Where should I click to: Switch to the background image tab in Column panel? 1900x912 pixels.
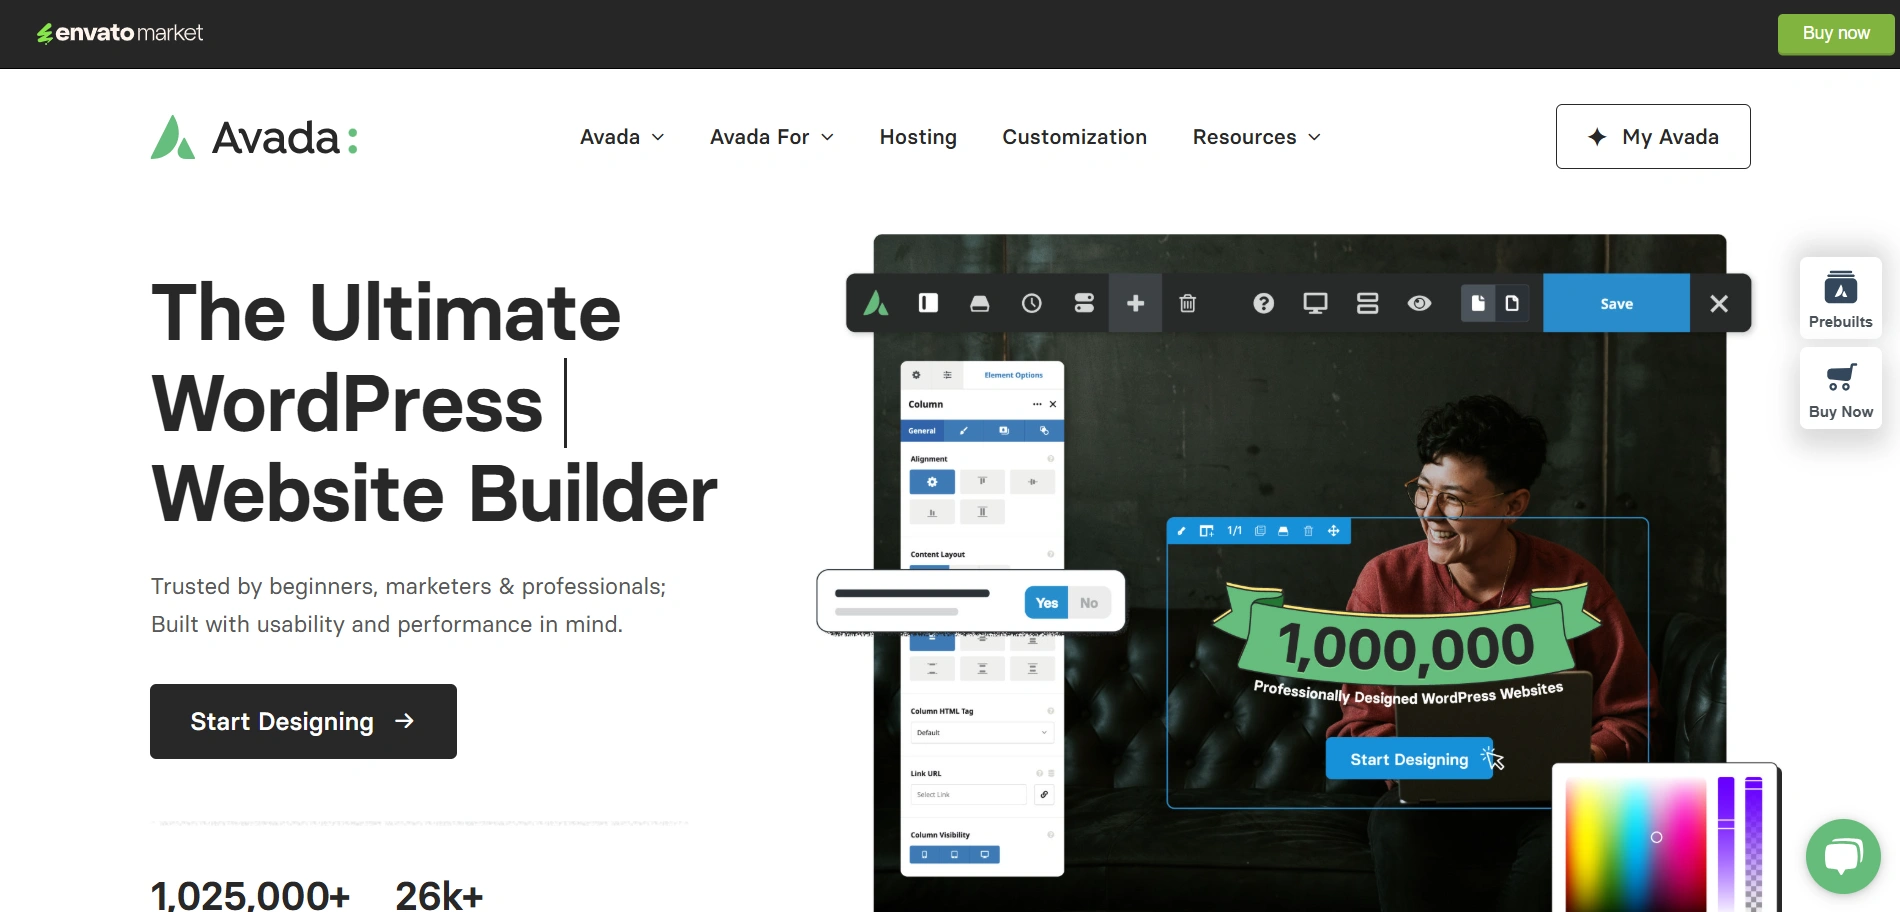[1004, 430]
